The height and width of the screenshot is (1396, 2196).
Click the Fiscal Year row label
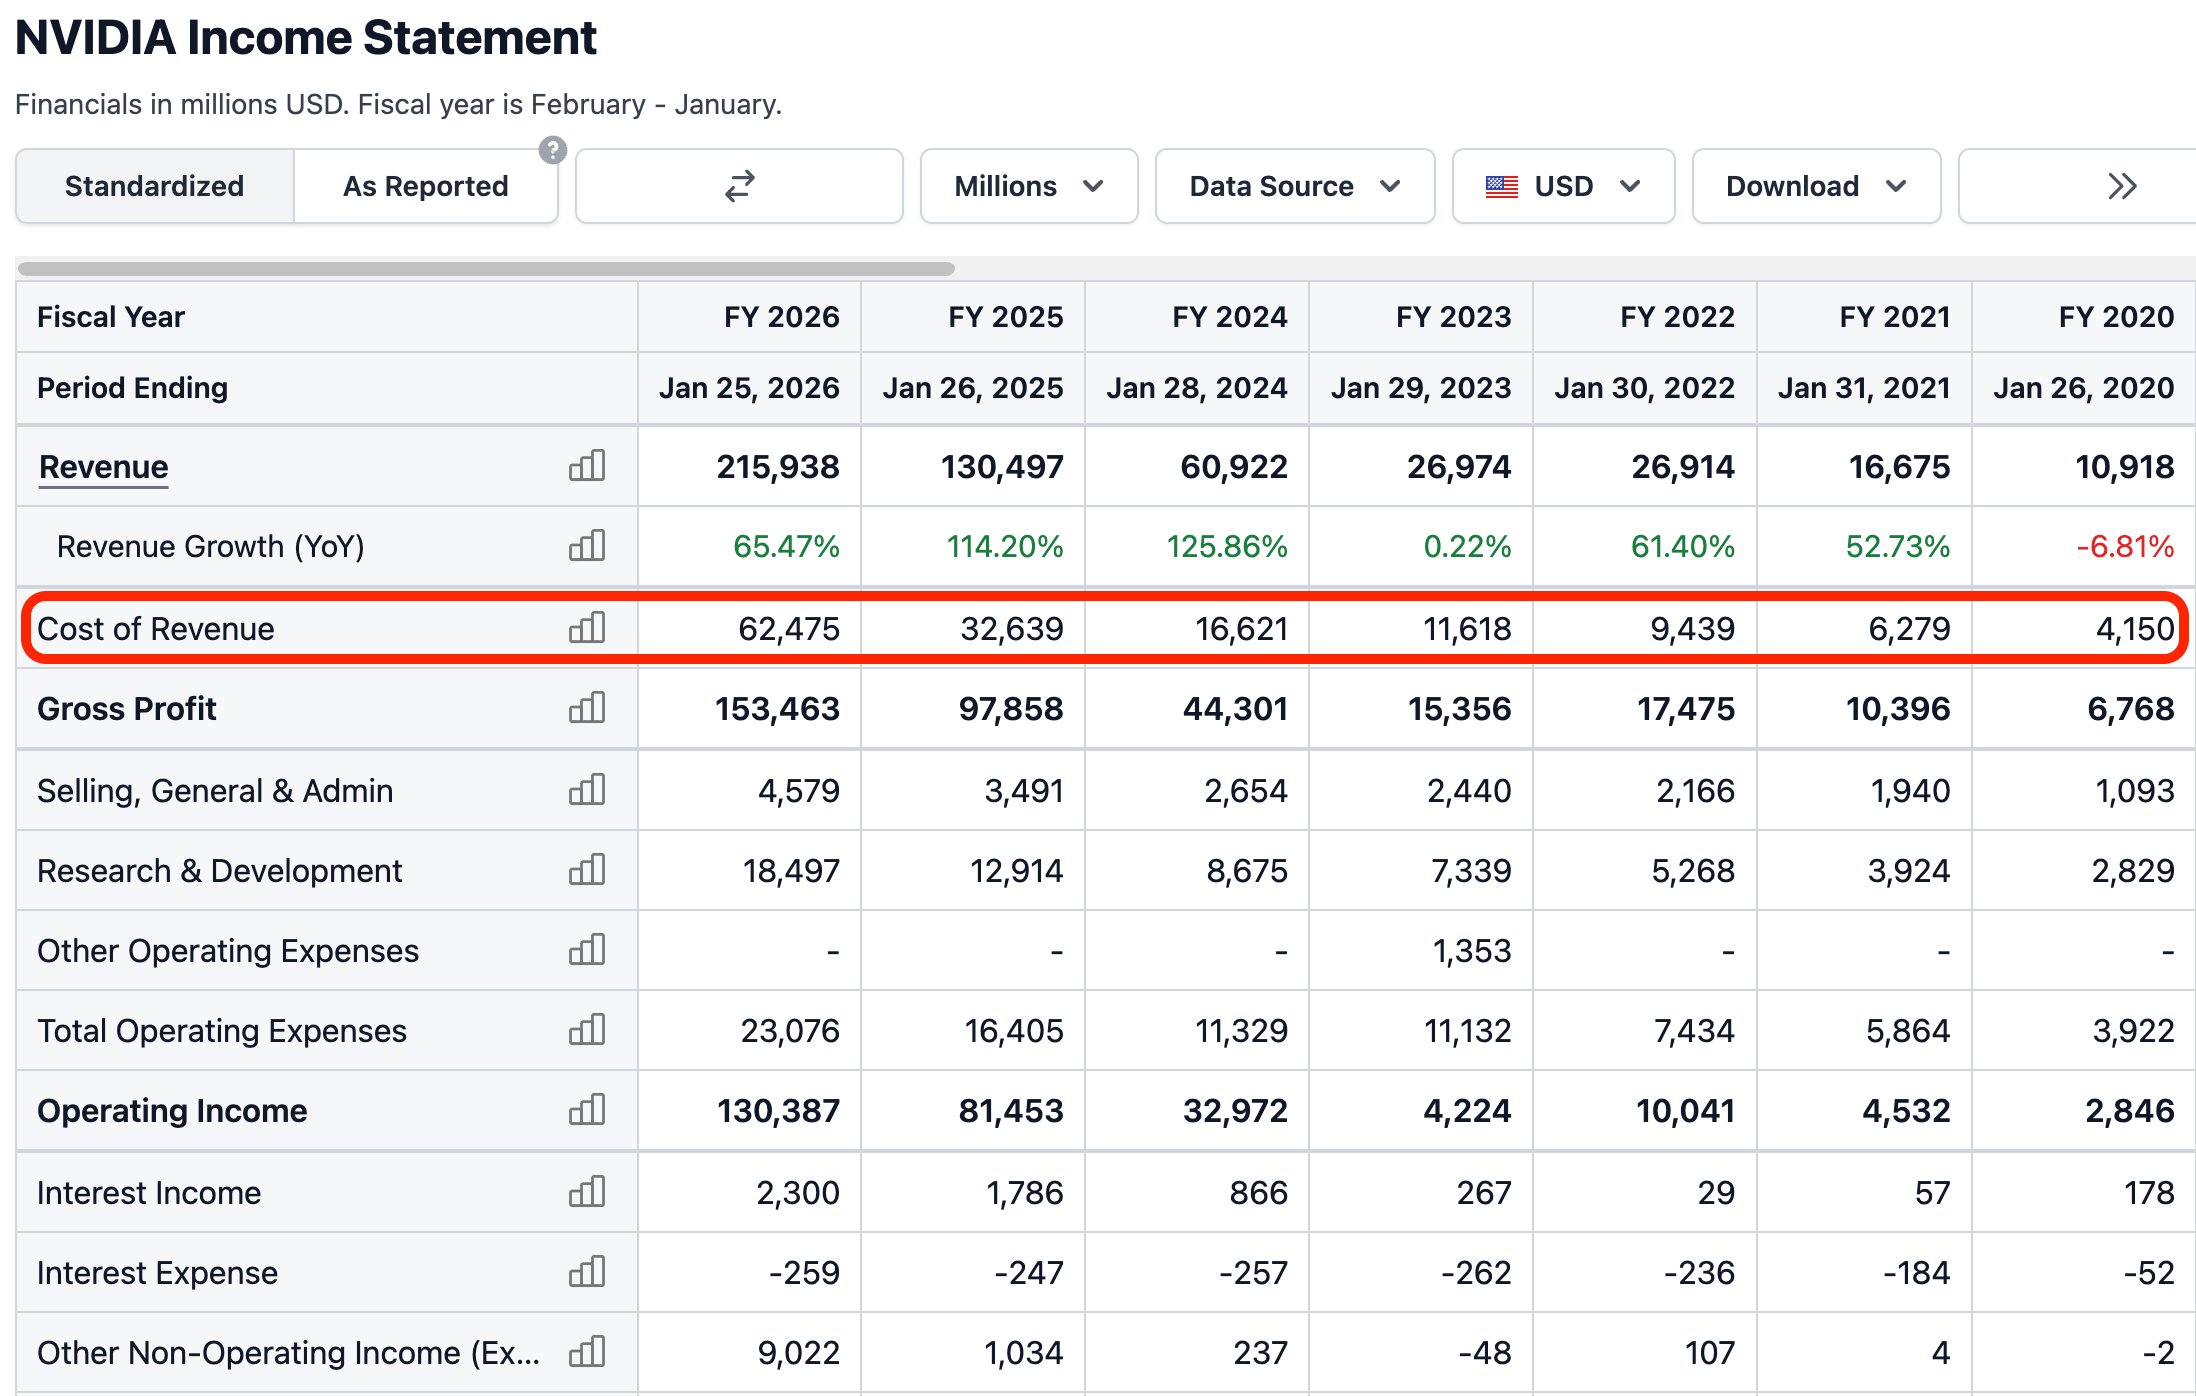(111, 317)
